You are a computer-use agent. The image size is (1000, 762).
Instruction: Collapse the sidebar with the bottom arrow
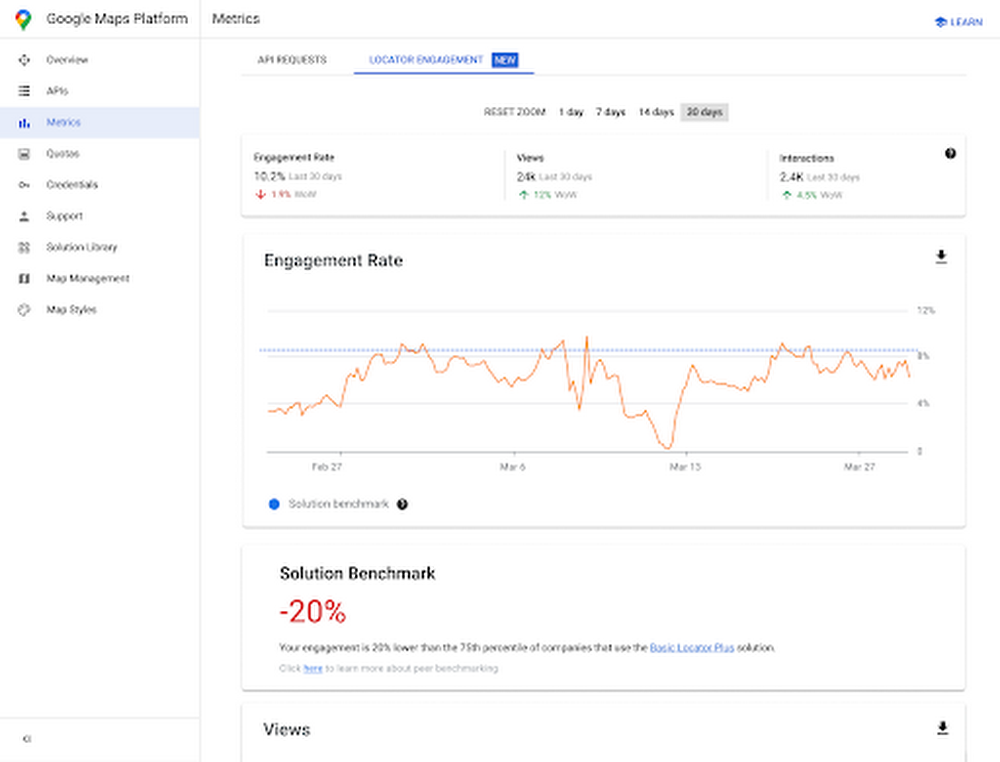point(26,738)
